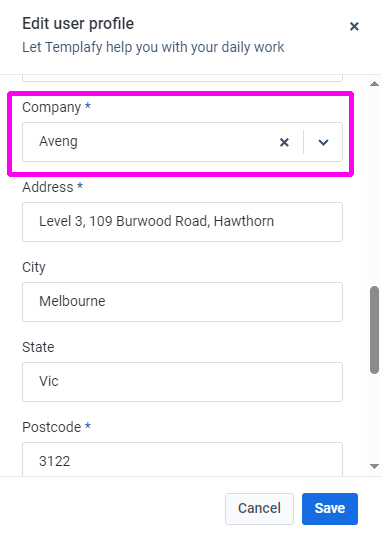This screenshot has width=381, height=539.
Task: Click the scrollbar down arrow
Action: (374, 466)
